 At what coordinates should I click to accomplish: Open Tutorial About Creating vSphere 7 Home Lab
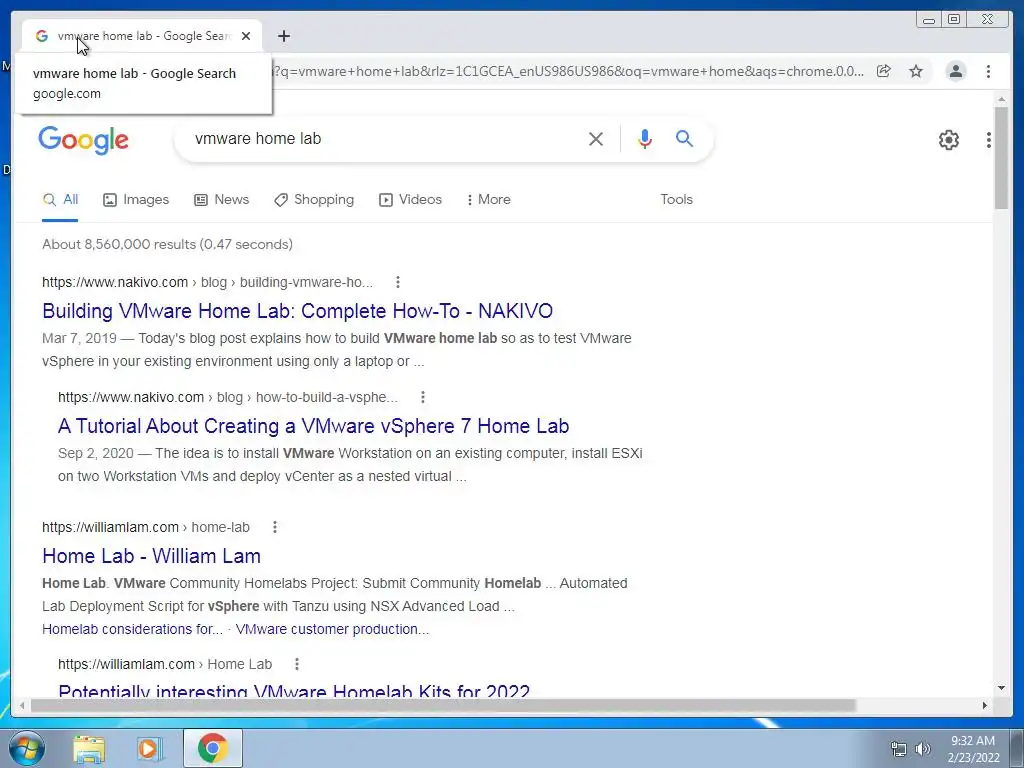313,426
